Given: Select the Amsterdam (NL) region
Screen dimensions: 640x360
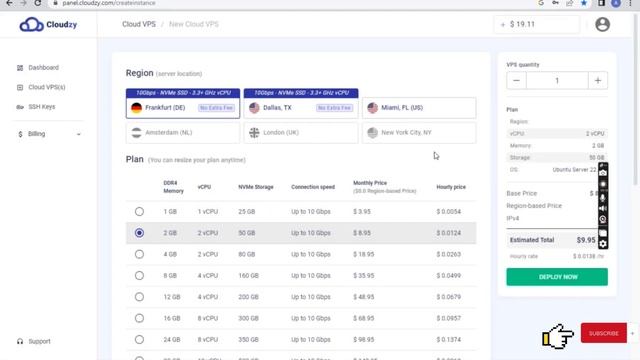Looking at the screenshot, I should (183, 133).
